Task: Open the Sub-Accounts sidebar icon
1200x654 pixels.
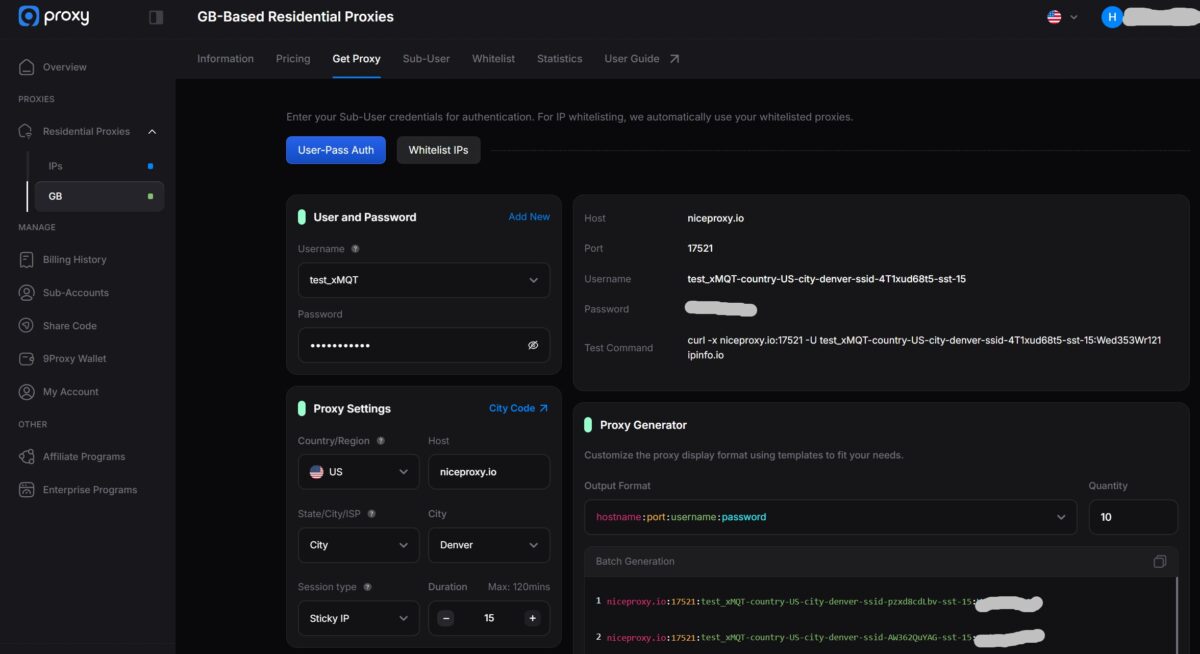Action: [x=27, y=292]
